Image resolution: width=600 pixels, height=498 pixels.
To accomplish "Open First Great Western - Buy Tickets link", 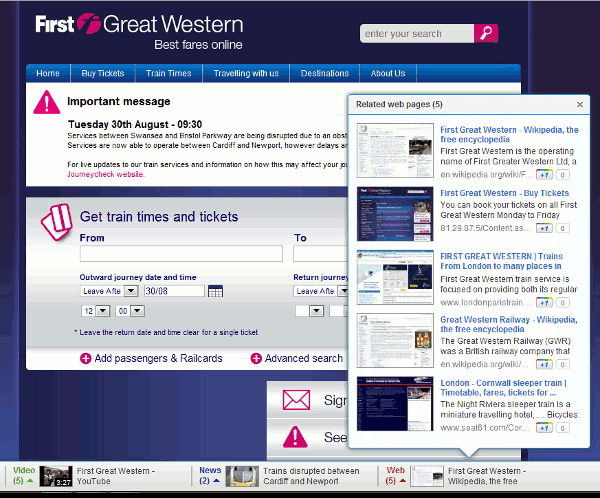I will click(x=504, y=193).
